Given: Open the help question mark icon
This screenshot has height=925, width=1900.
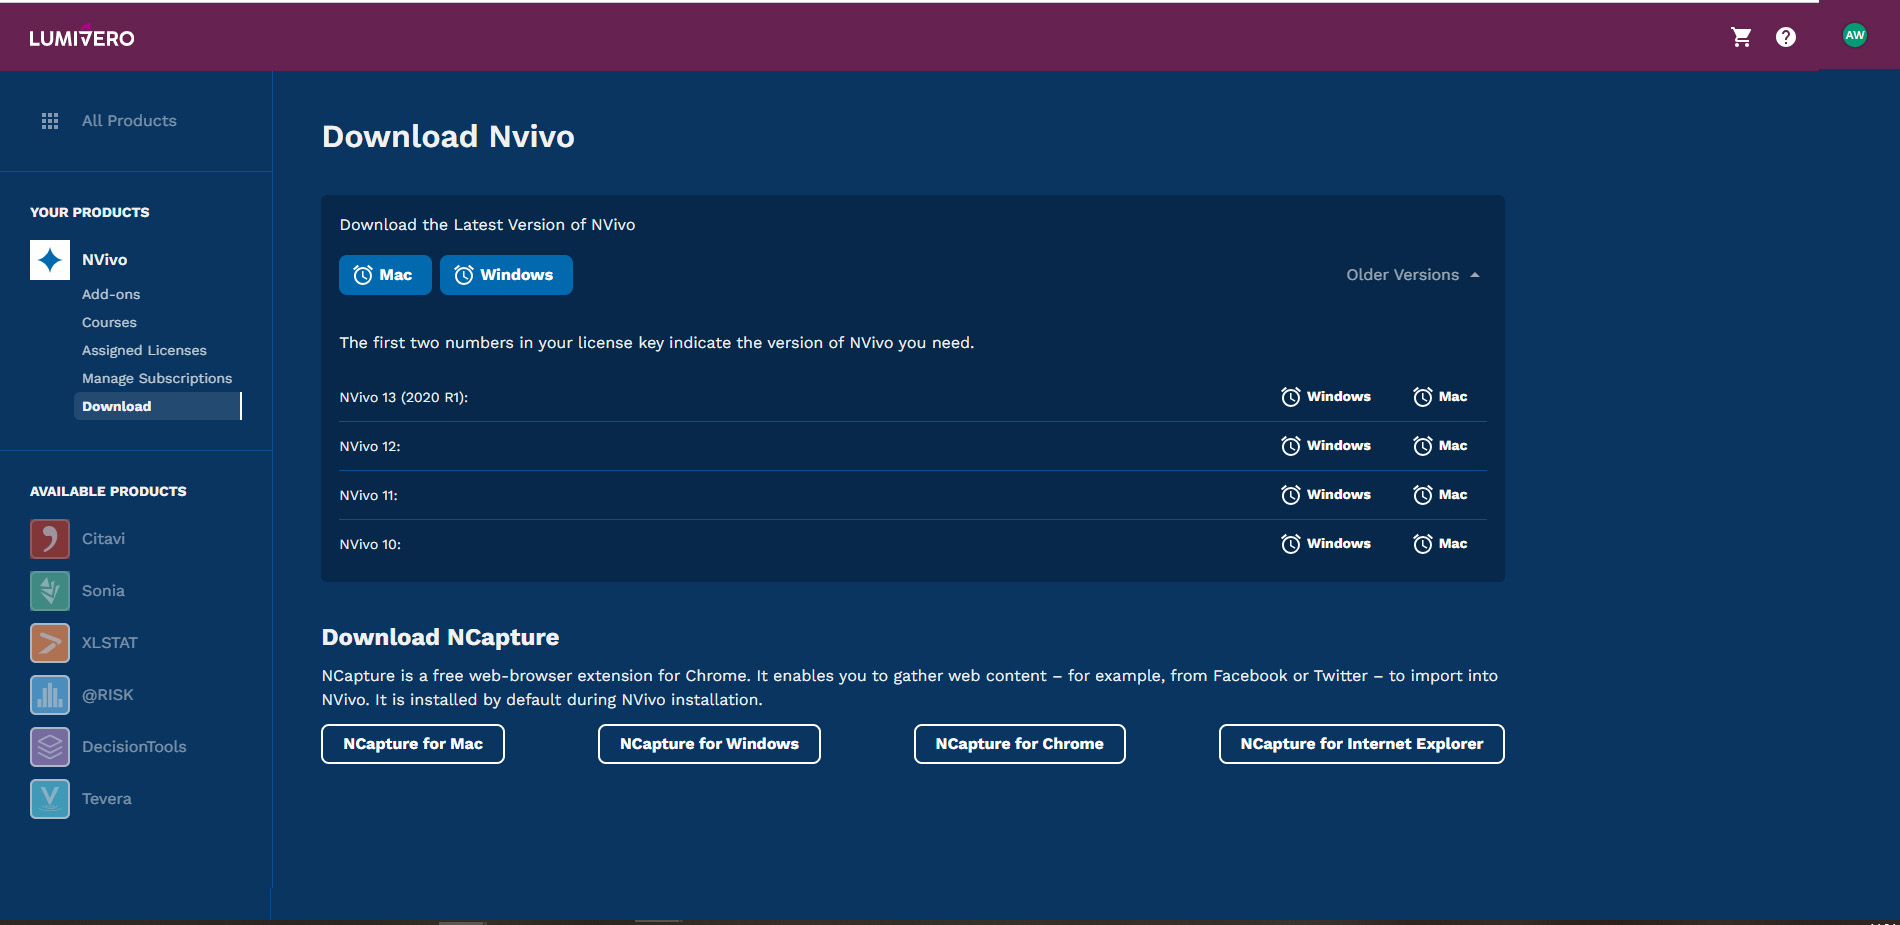Looking at the screenshot, I should (1787, 36).
